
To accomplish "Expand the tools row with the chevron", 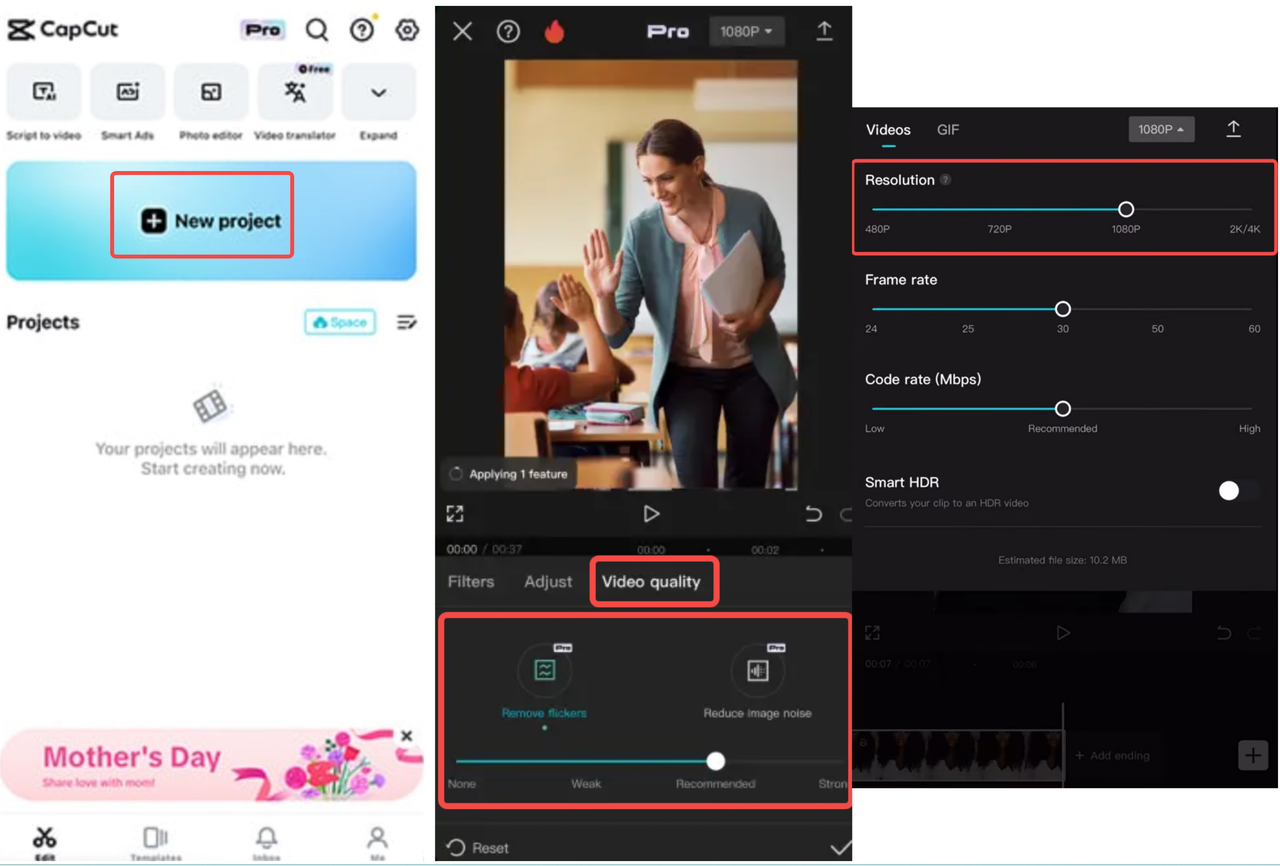I will 378,92.
